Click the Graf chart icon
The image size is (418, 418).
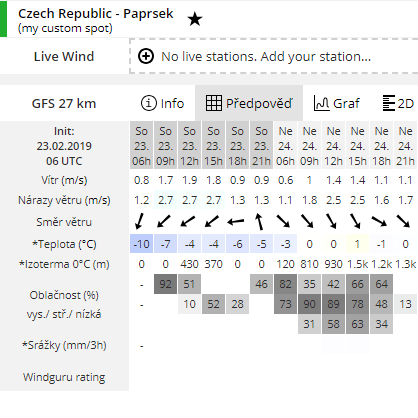321,103
